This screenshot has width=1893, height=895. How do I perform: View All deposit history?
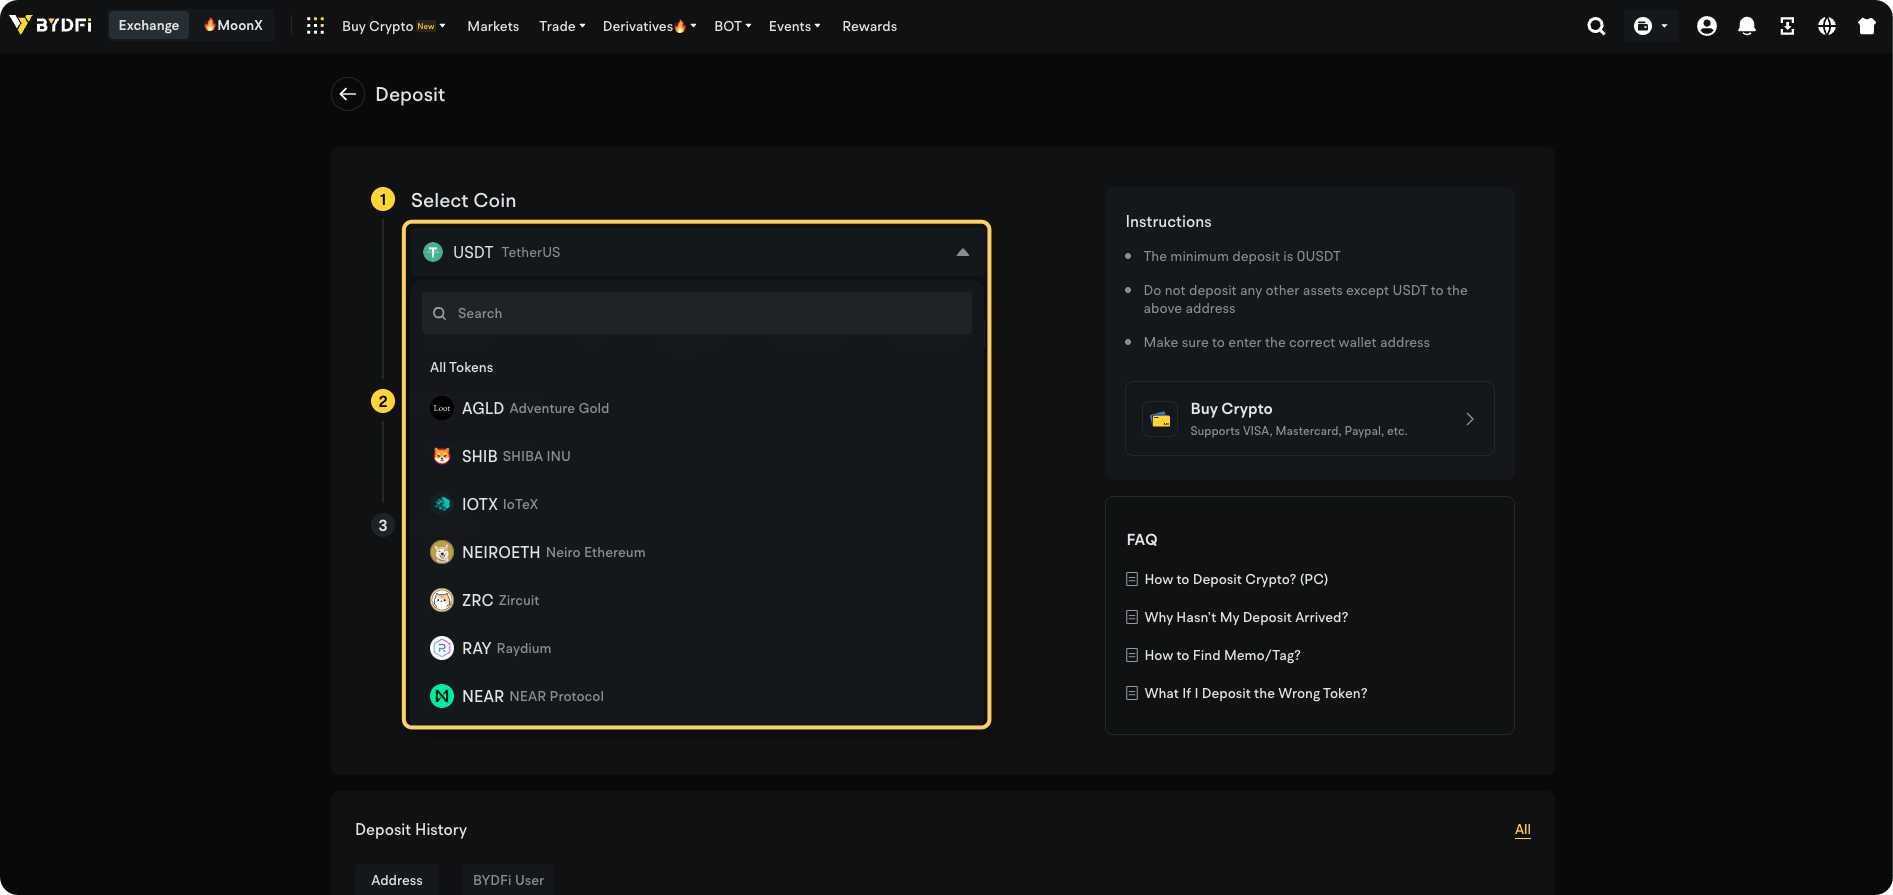click(1522, 829)
